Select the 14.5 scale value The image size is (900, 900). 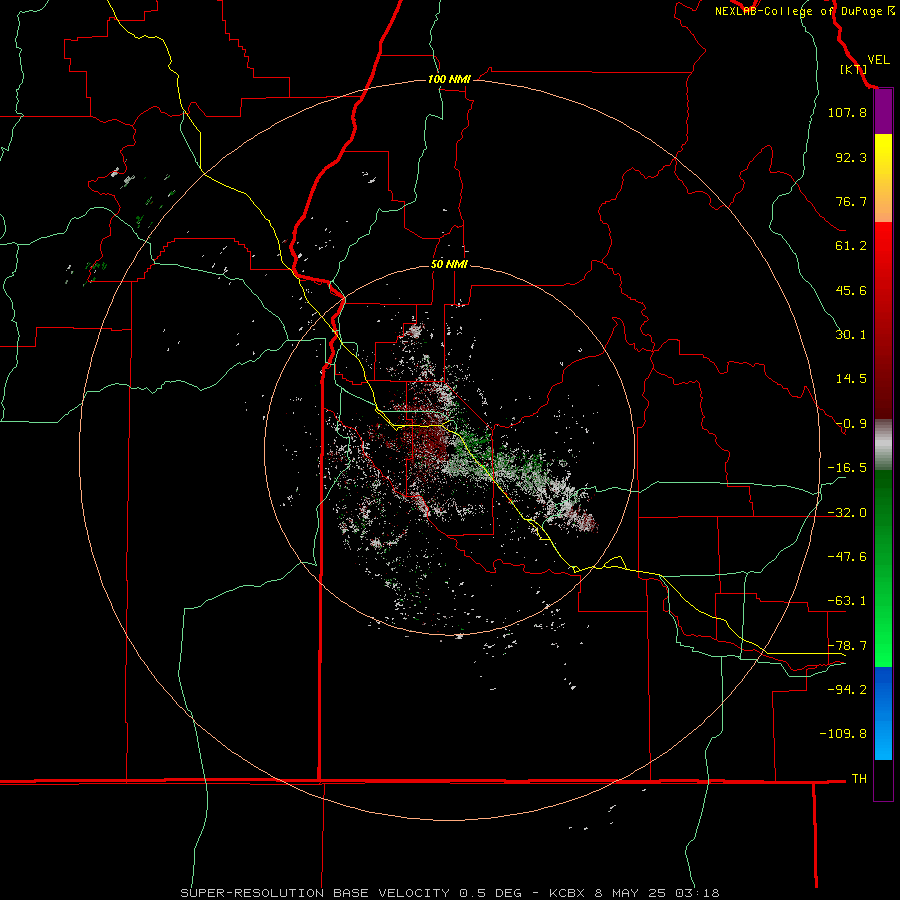(x=851, y=379)
